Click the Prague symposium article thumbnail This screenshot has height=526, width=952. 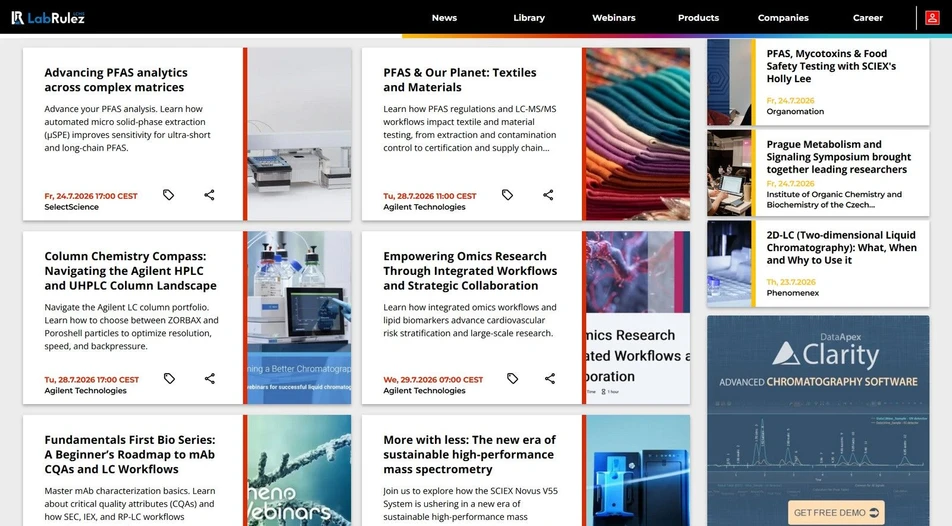click(729, 173)
